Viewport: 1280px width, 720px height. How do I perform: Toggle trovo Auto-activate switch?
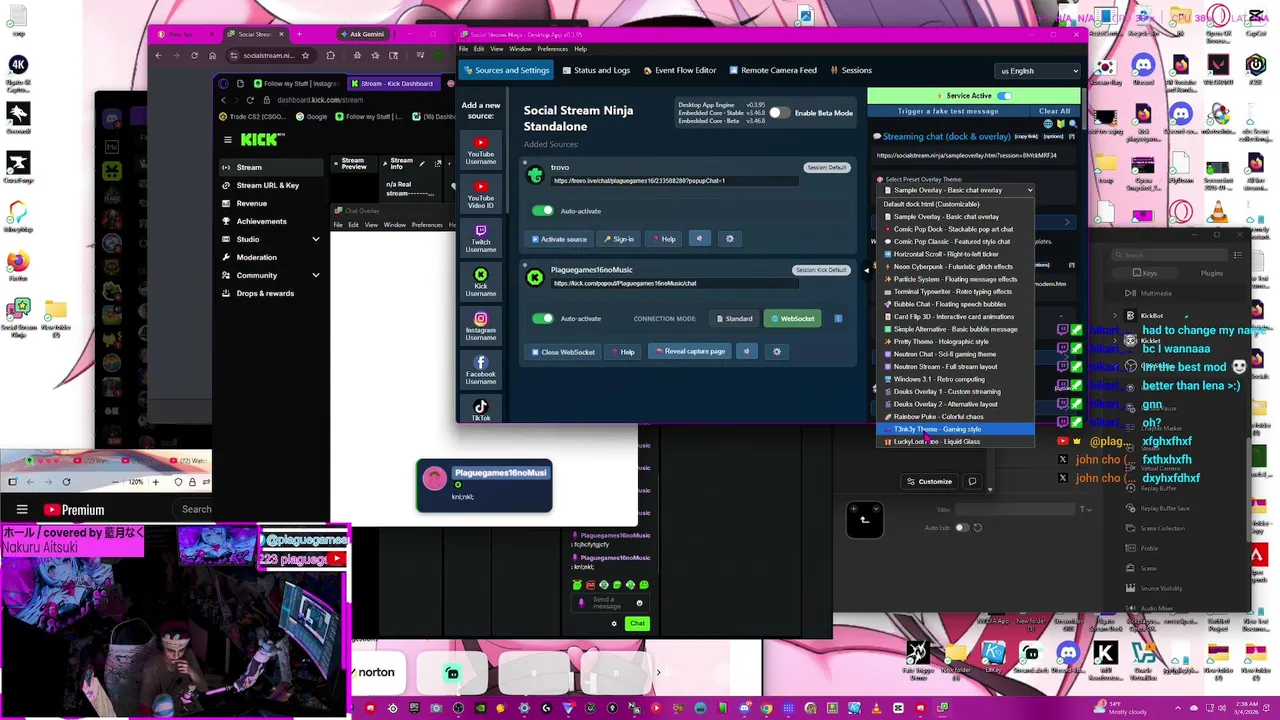pyautogui.click(x=542, y=211)
